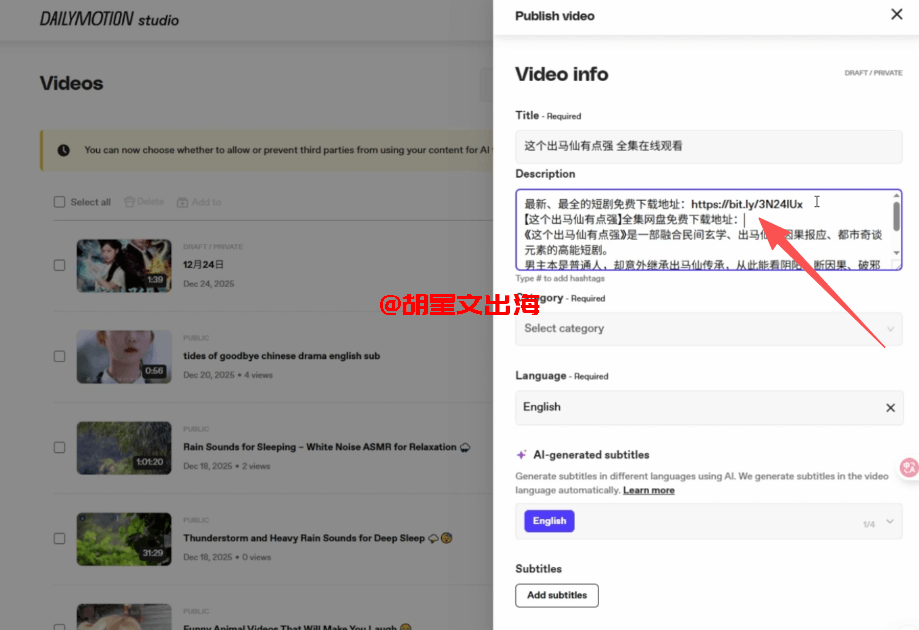Viewport: 919px width, 630px height.
Task: Click the 'Dec 24, 2025' date text
Action: pos(209,284)
